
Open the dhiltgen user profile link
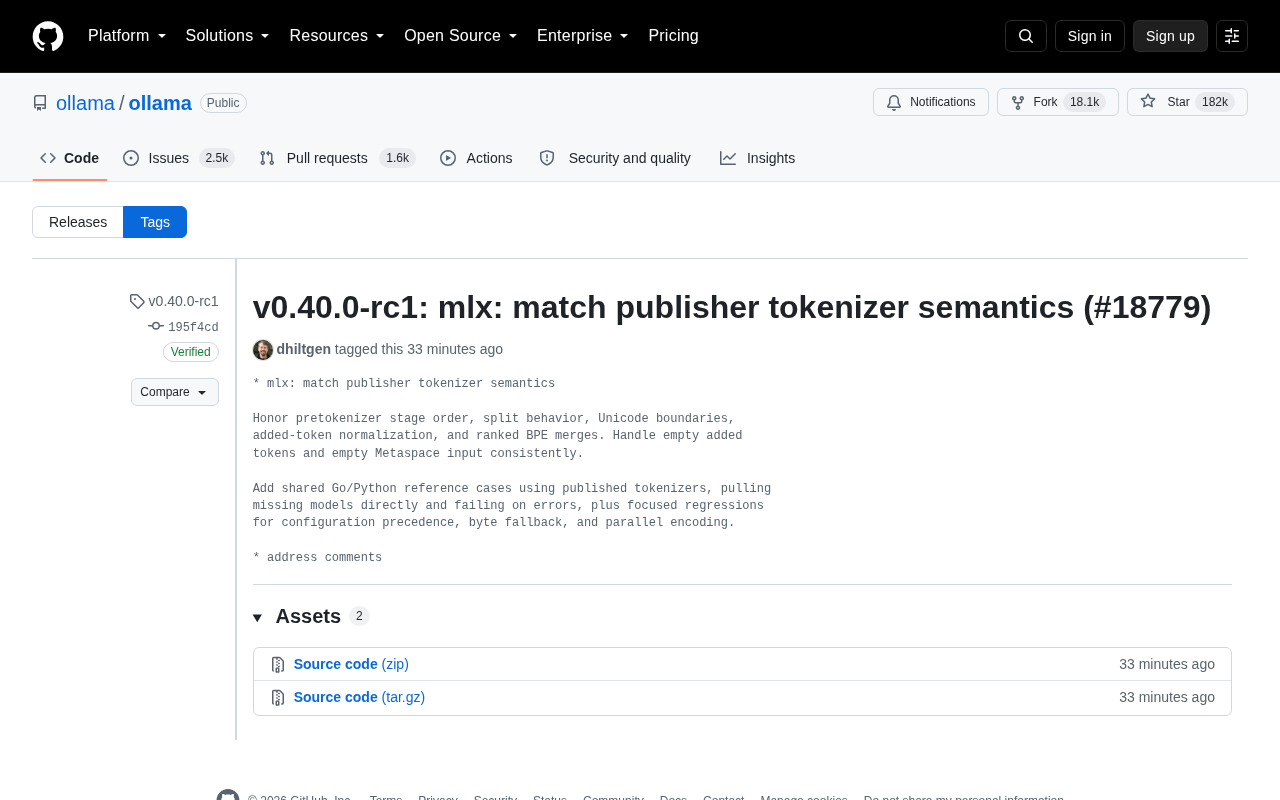tap(304, 349)
